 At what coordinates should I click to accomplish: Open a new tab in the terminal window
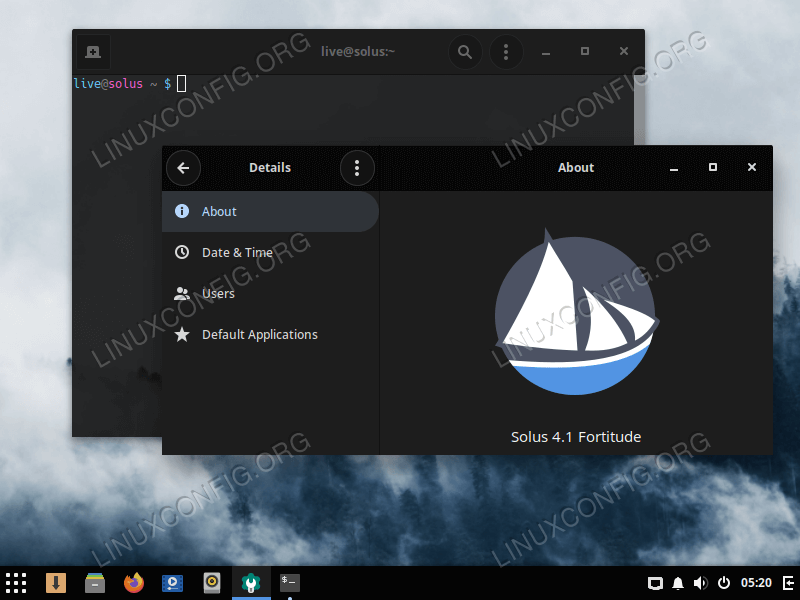click(x=93, y=52)
